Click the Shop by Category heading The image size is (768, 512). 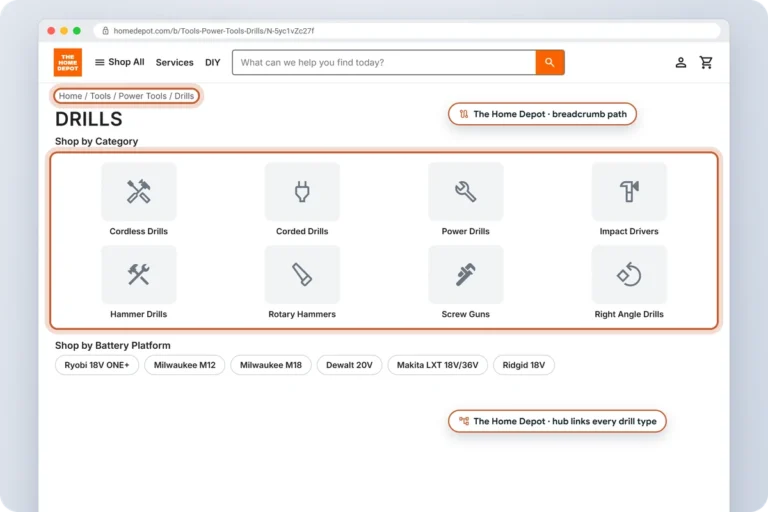pyautogui.click(x=96, y=141)
